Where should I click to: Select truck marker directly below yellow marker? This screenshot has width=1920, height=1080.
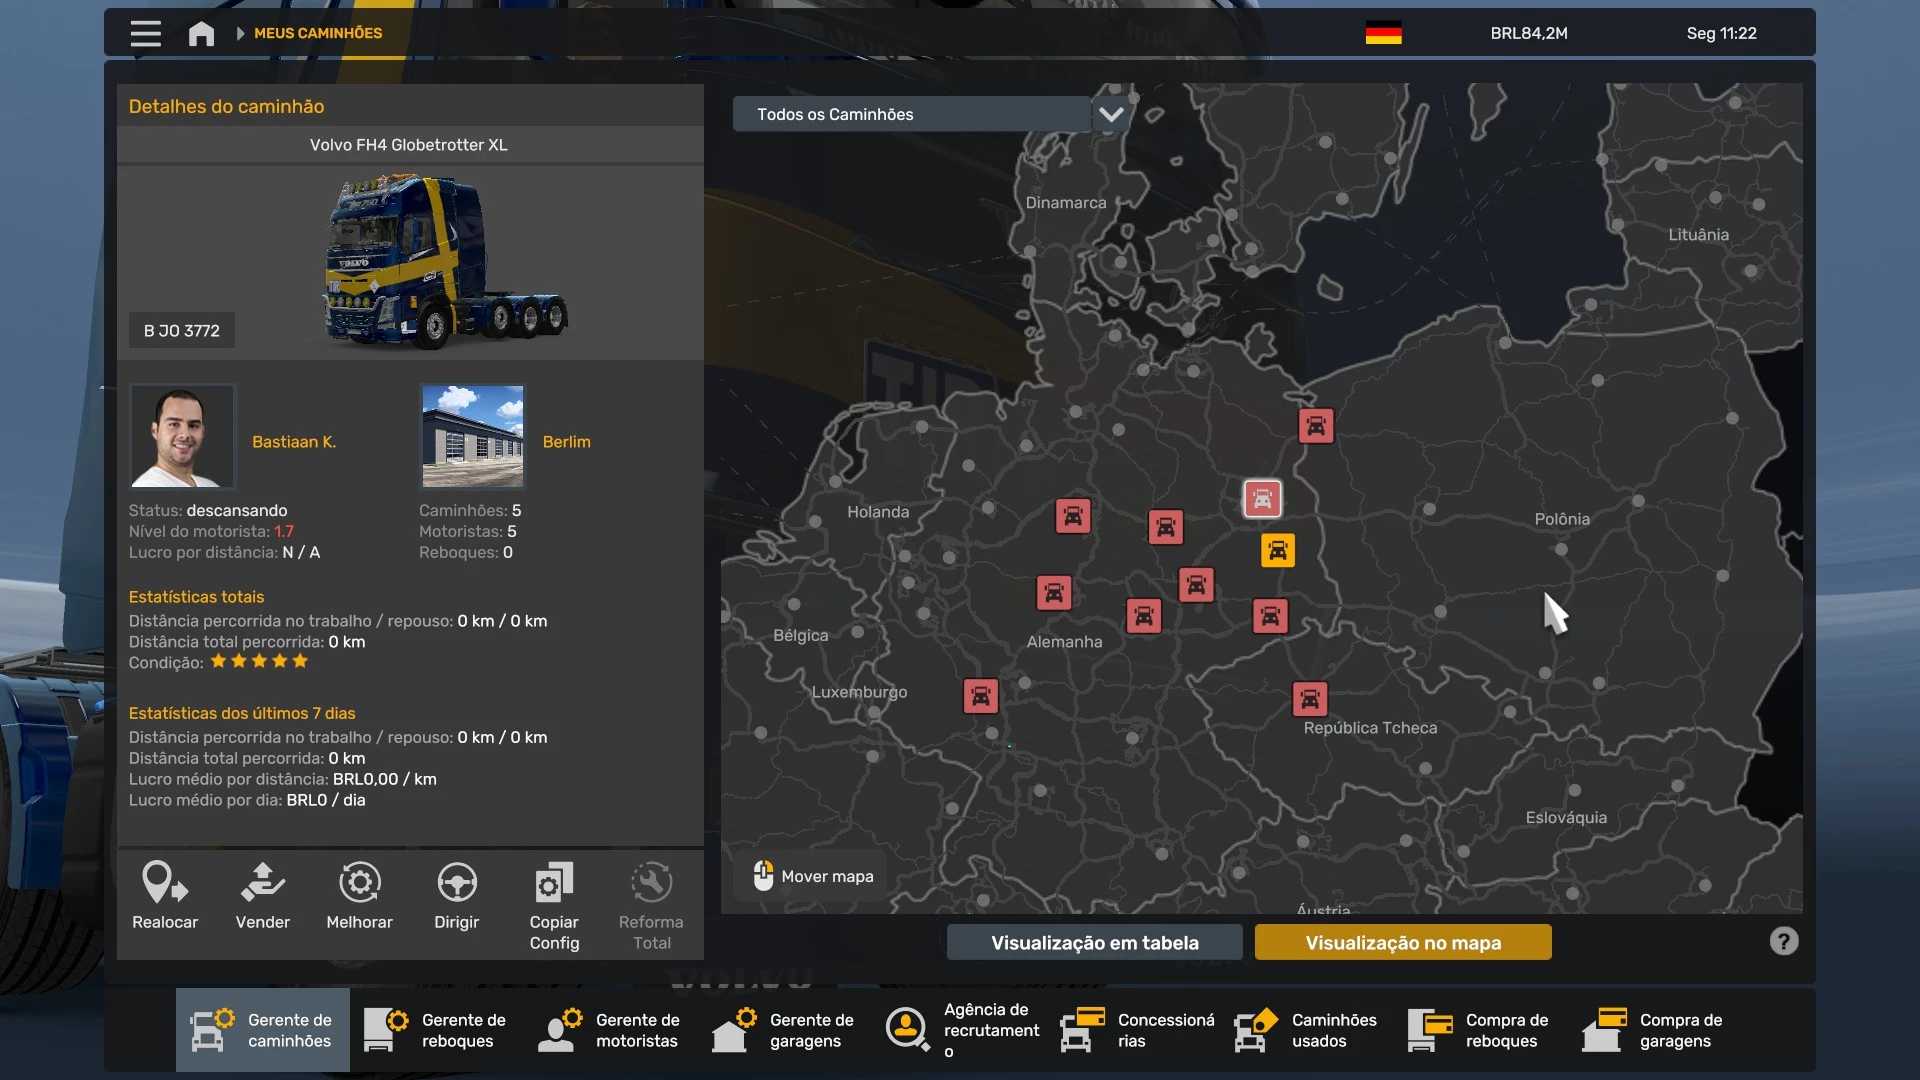coord(1270,616)
